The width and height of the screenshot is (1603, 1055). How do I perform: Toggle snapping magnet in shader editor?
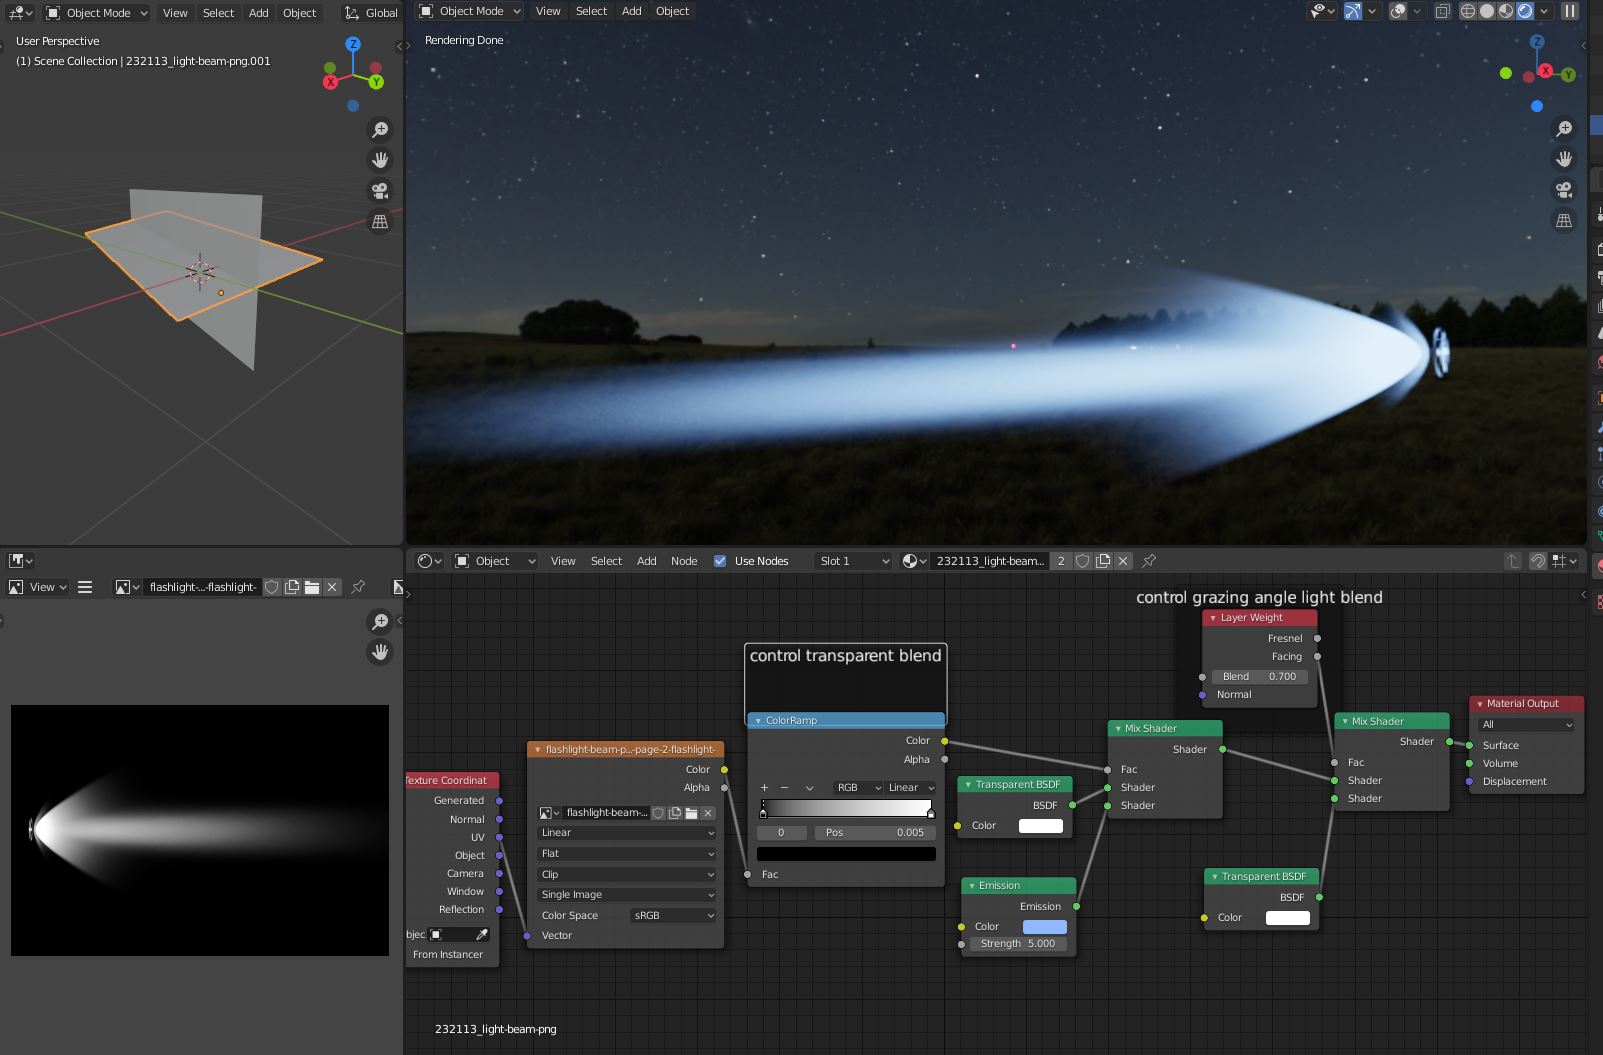click(1538, 562)
